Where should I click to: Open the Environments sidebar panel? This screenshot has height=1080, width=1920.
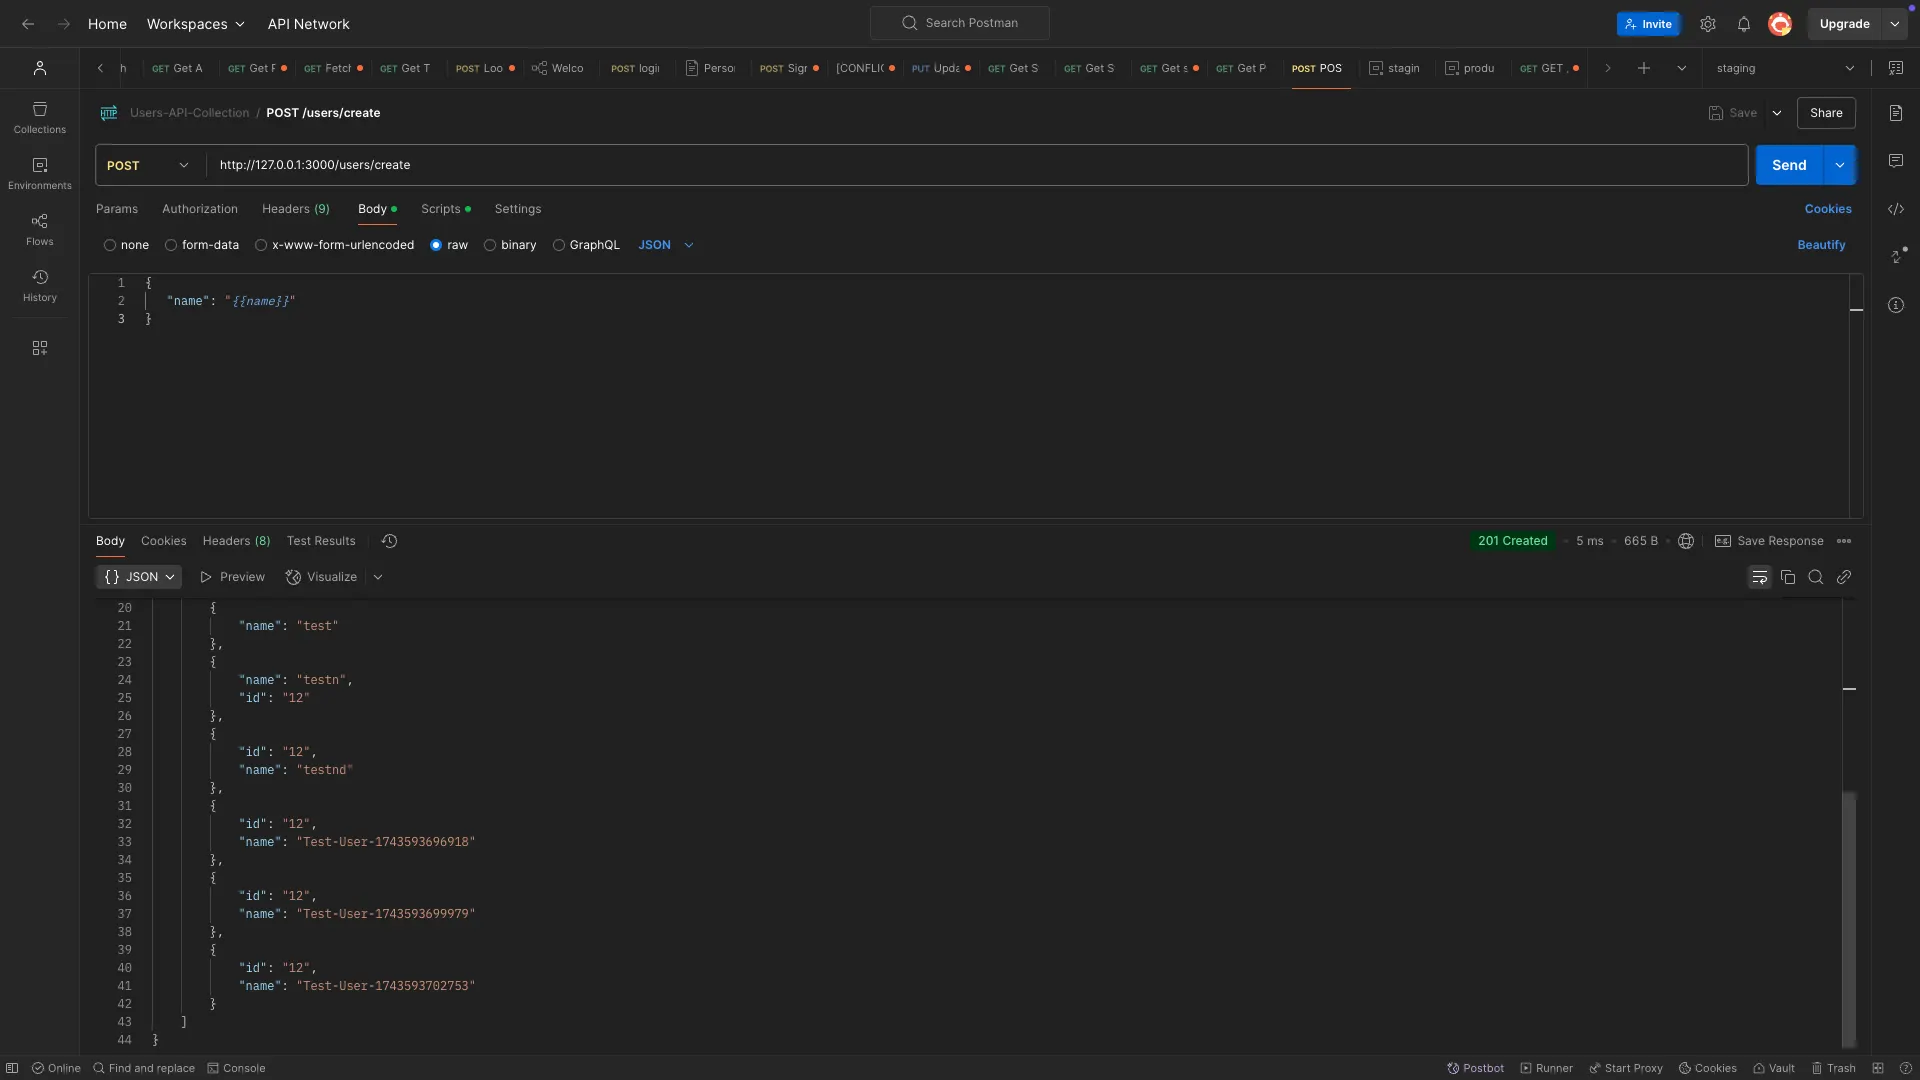39,173
